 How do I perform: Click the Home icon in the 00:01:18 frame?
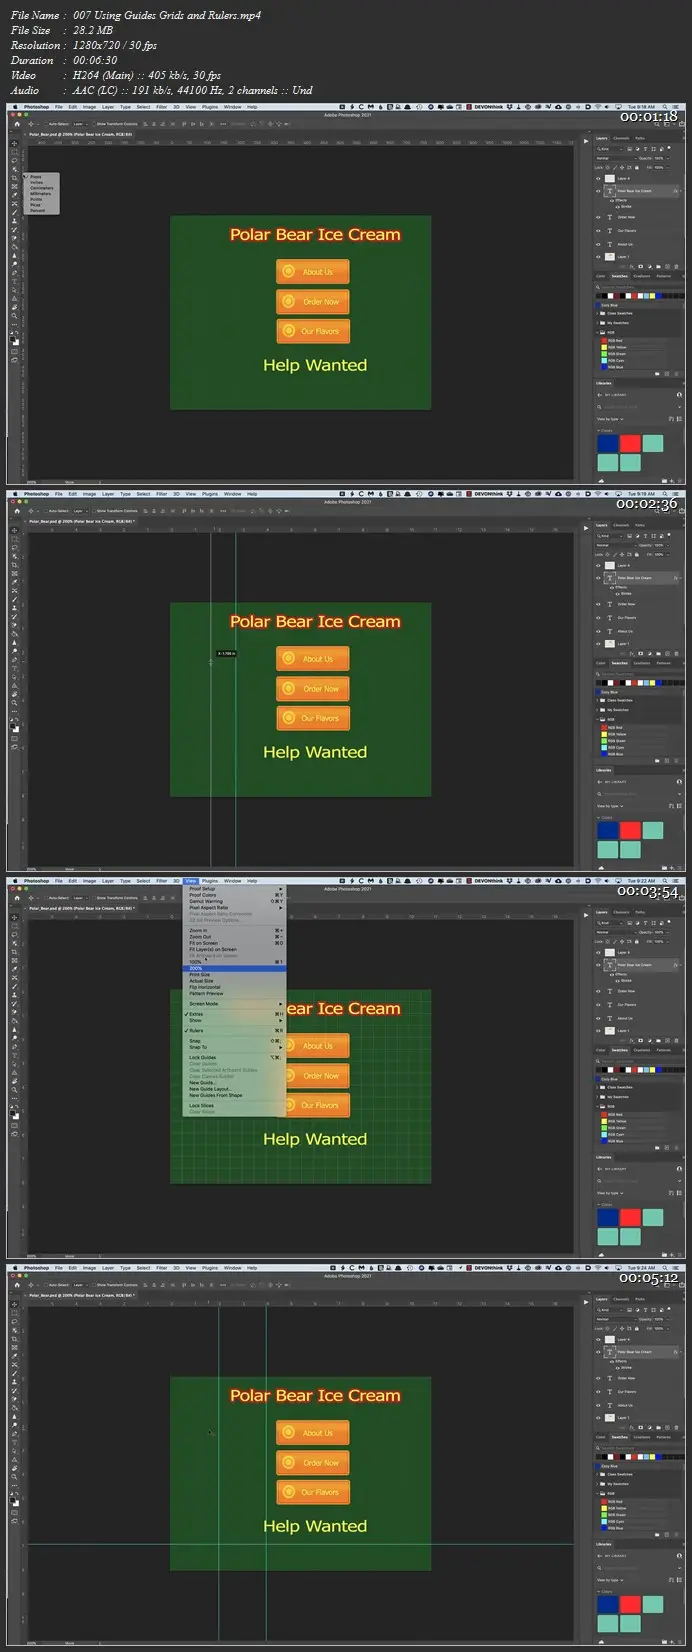[17, 124]
